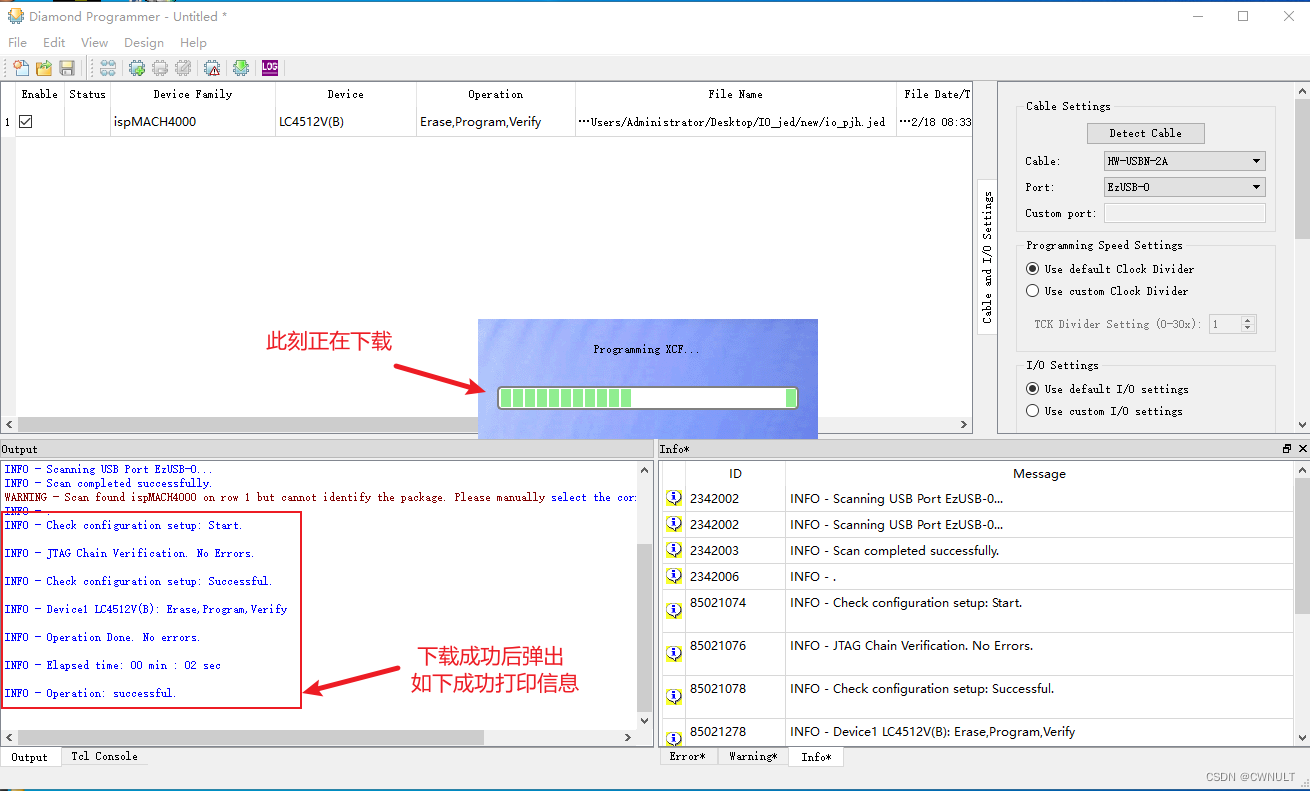Click the ID column header in Info
Image resolution: width=1310 pixels, height=791 pixels.
click(x=735, y=474)
